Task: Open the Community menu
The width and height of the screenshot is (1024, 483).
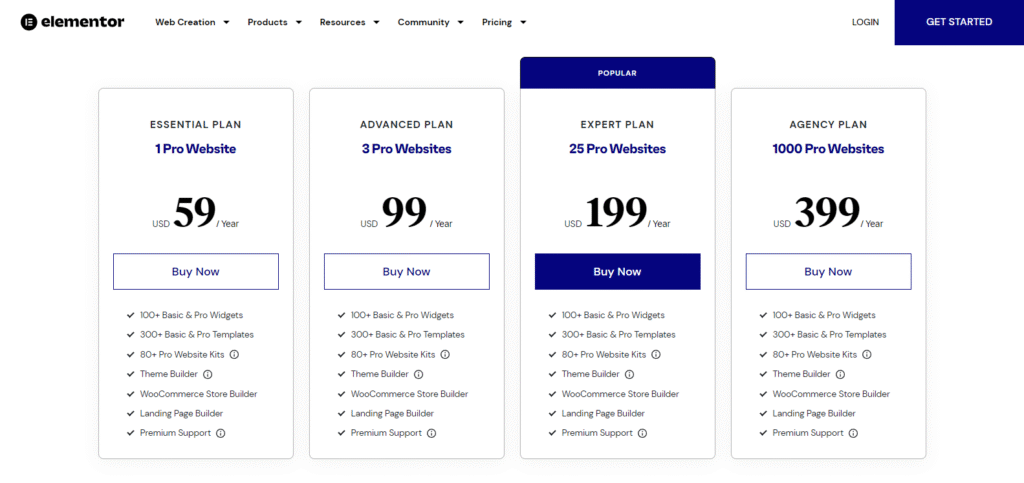Action: (x=429, y=22)
